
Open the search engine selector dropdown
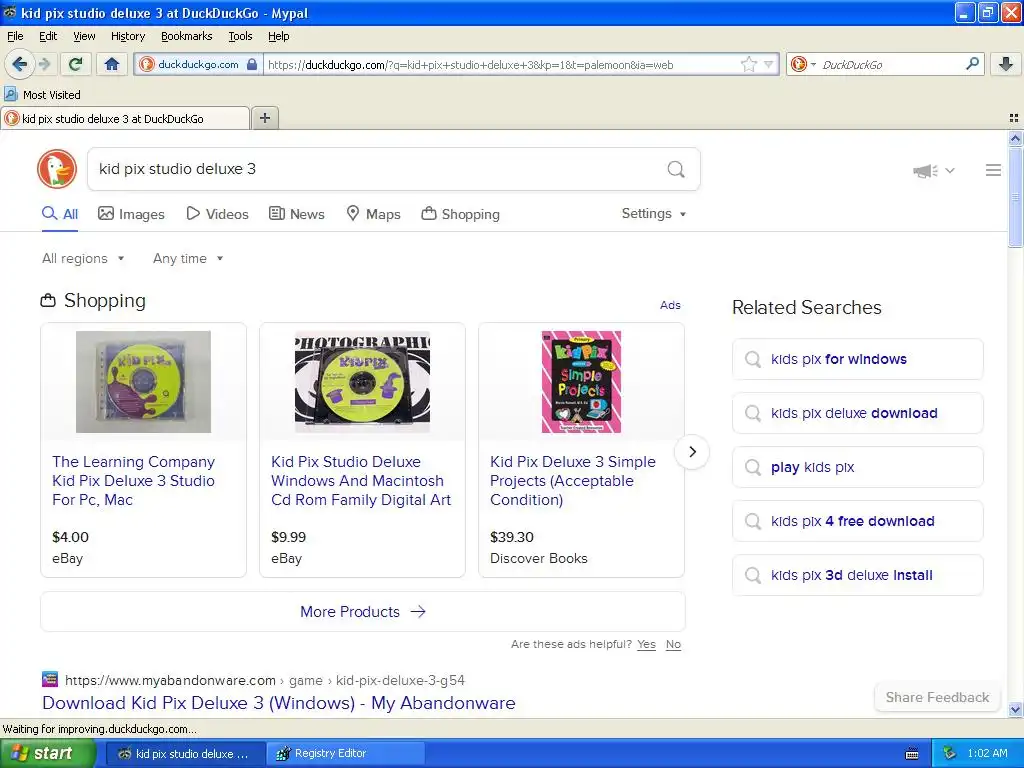pyautogui.click(x=803, y=64)
